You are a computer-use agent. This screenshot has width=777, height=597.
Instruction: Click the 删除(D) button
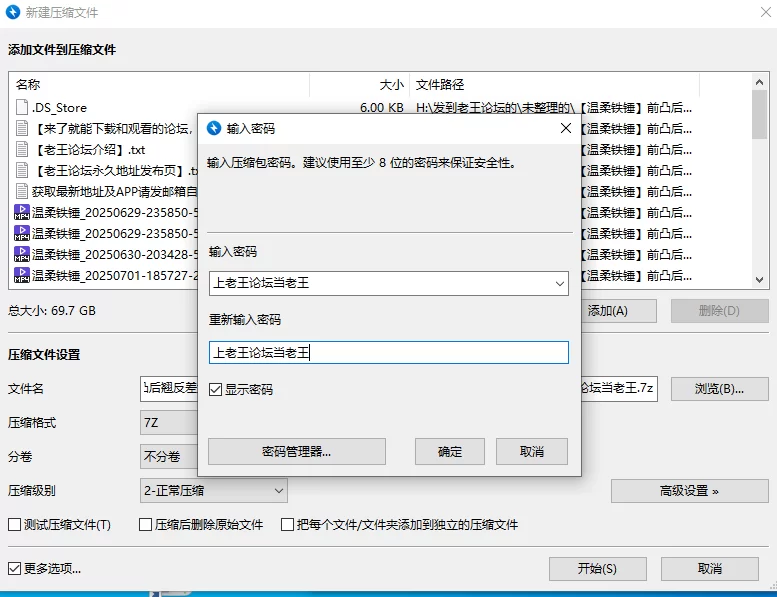click(x=720, y=311)
